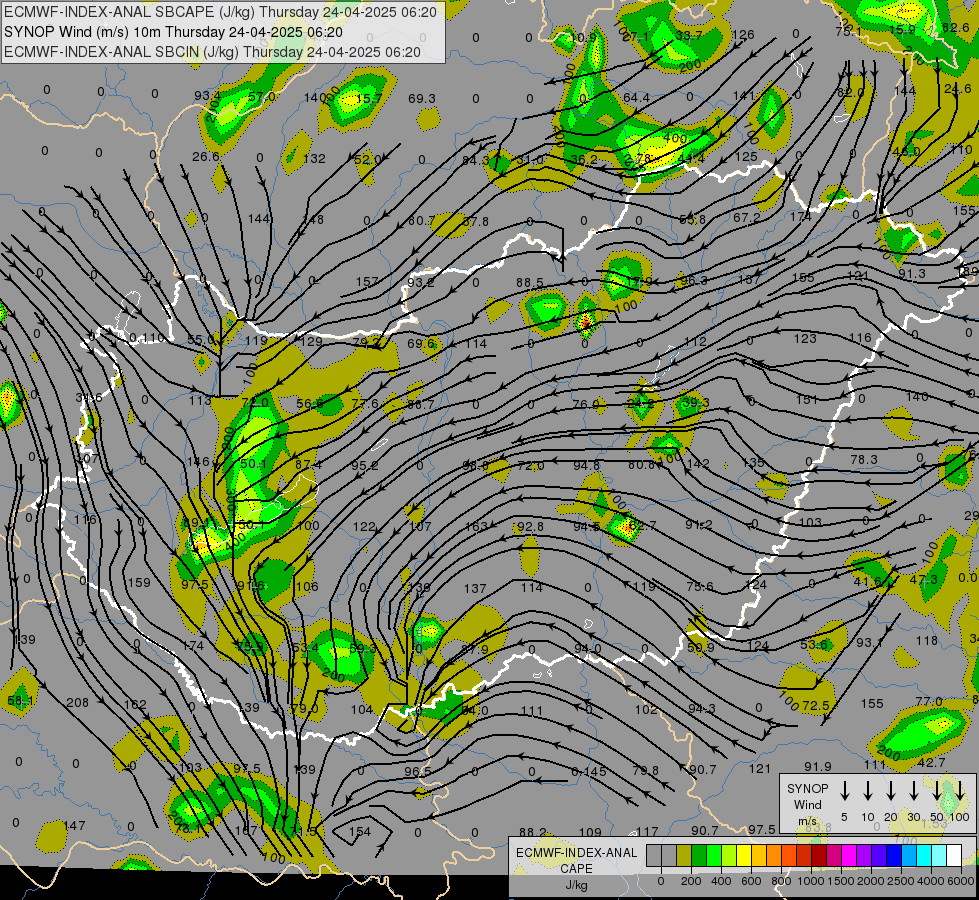Click the SYNOP Wind 10m title line
Screen dimensions: 979x900
tap(173, 32)
